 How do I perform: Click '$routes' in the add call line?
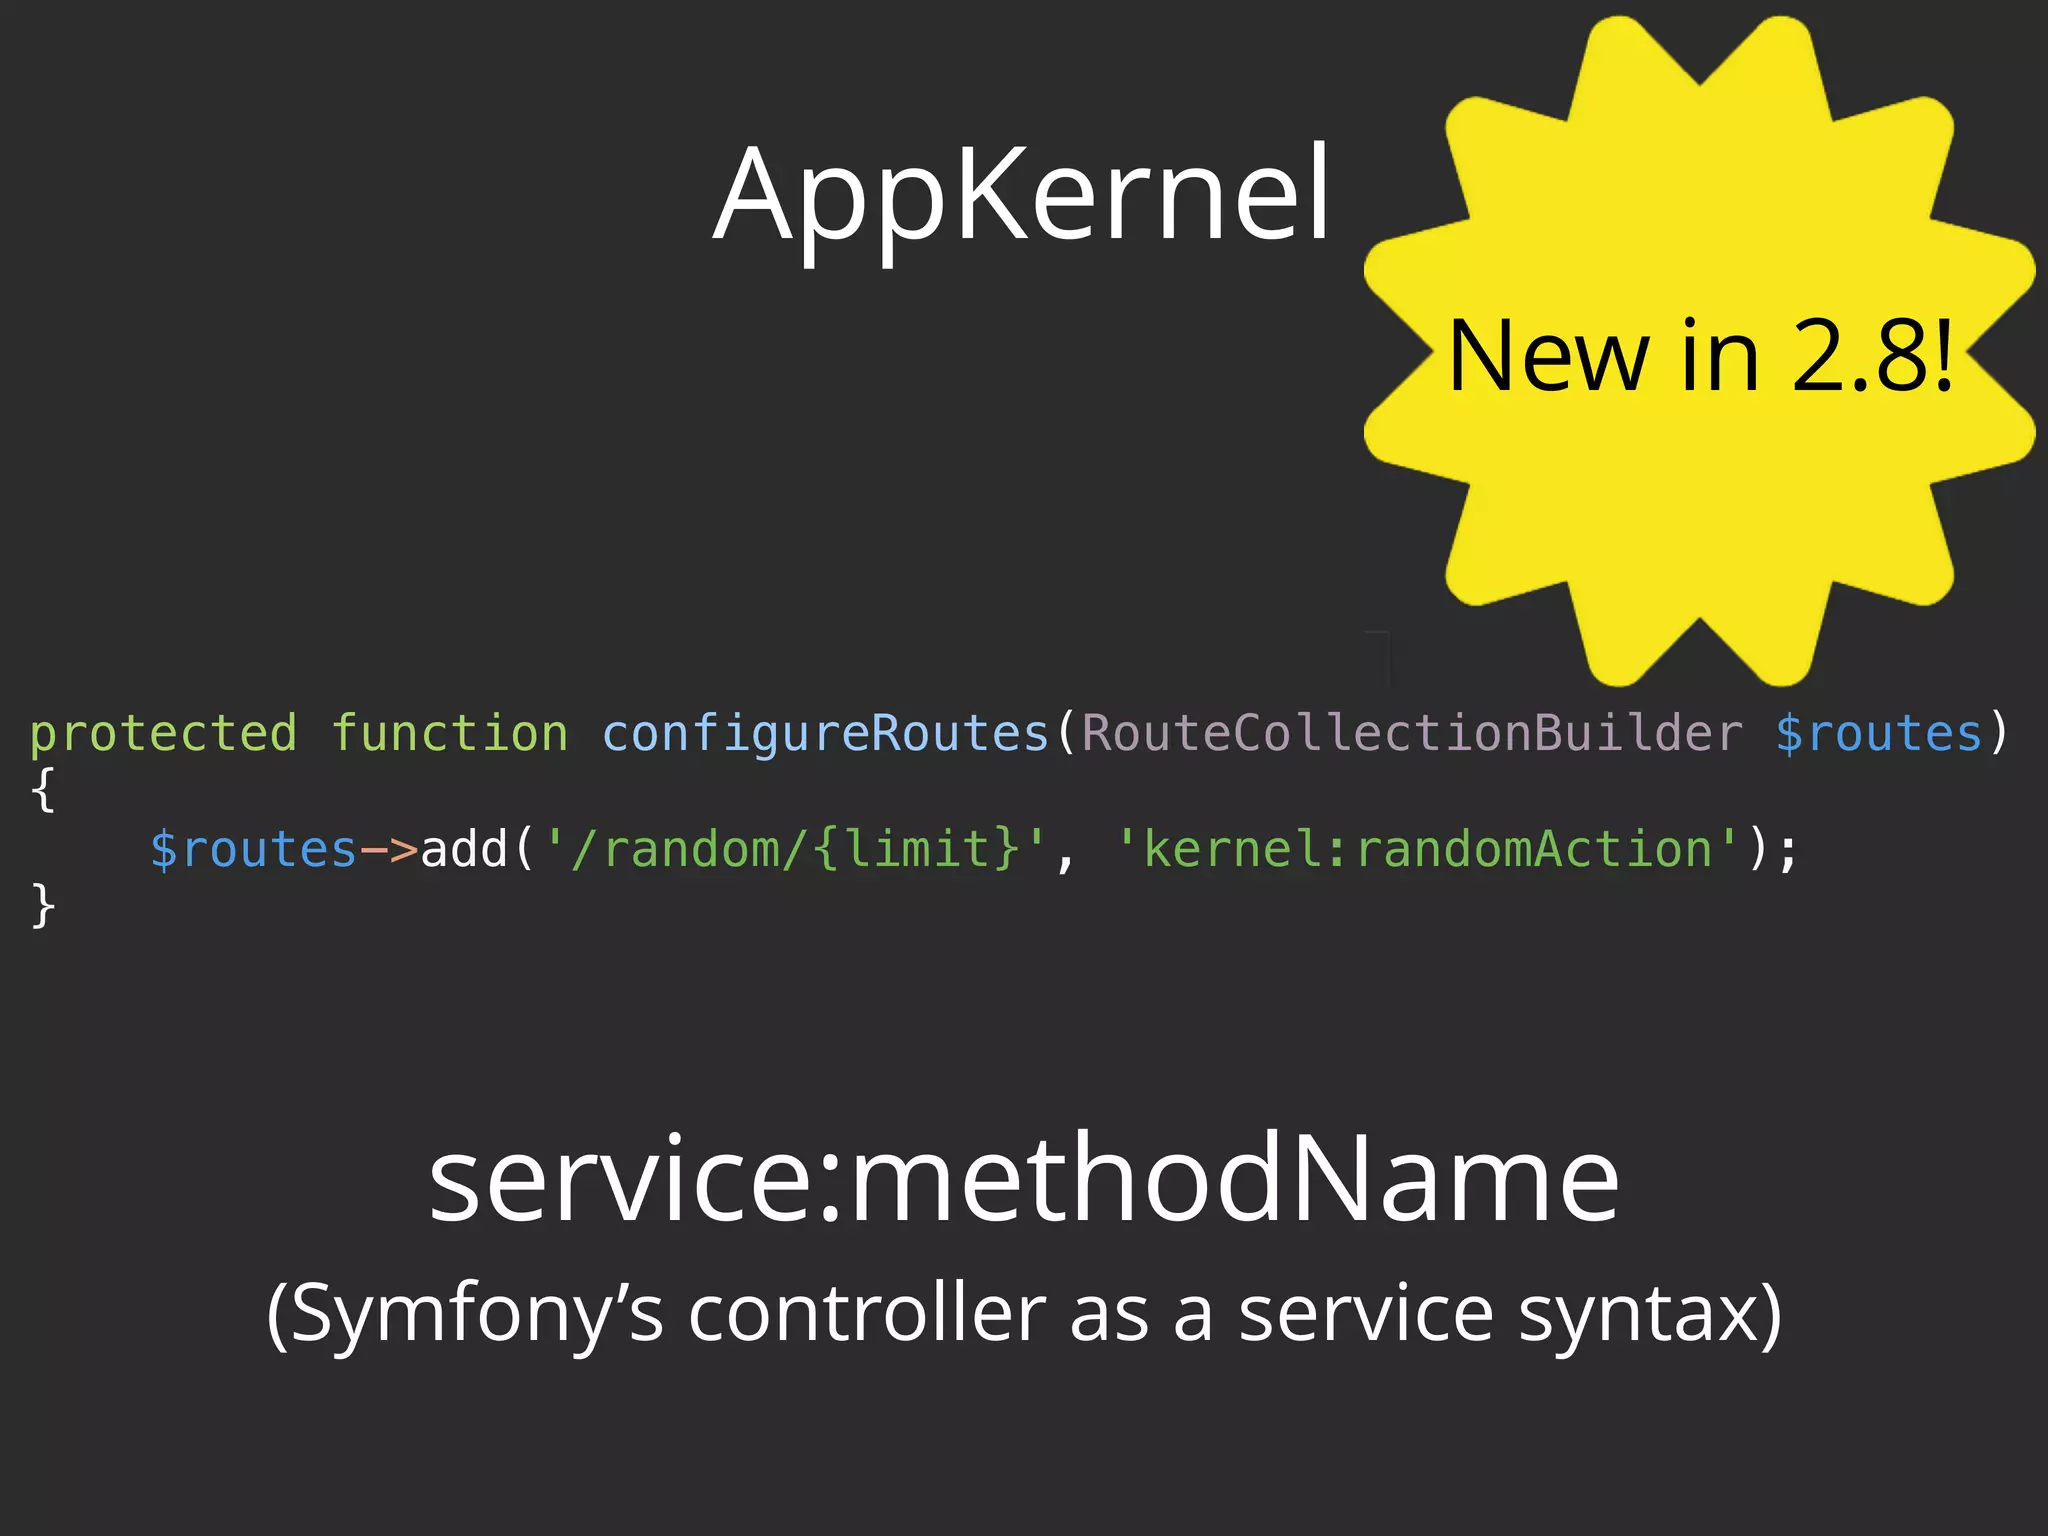[253, 850]
